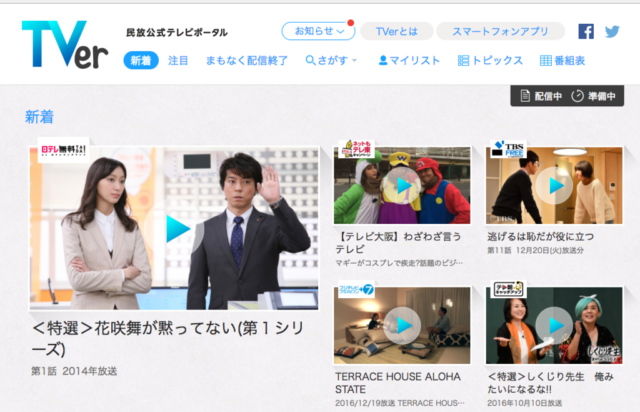Open トピックス from navigation

click(490, 60)
